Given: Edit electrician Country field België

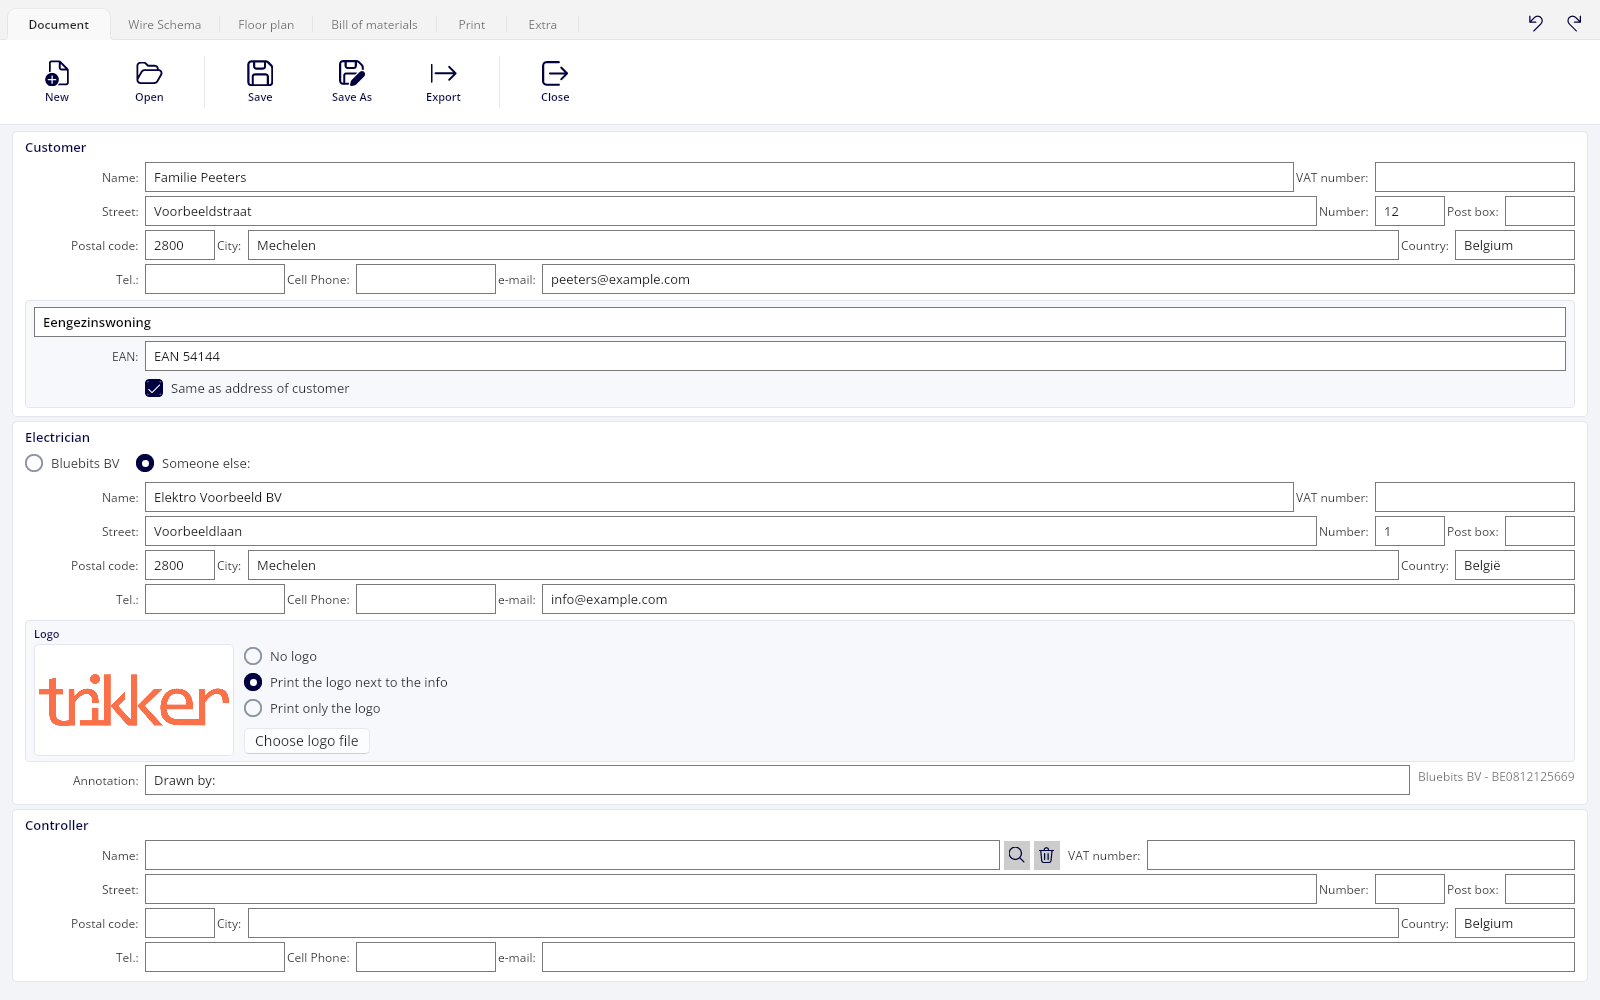Looking at the screenshot, I should click(1514, 565).
